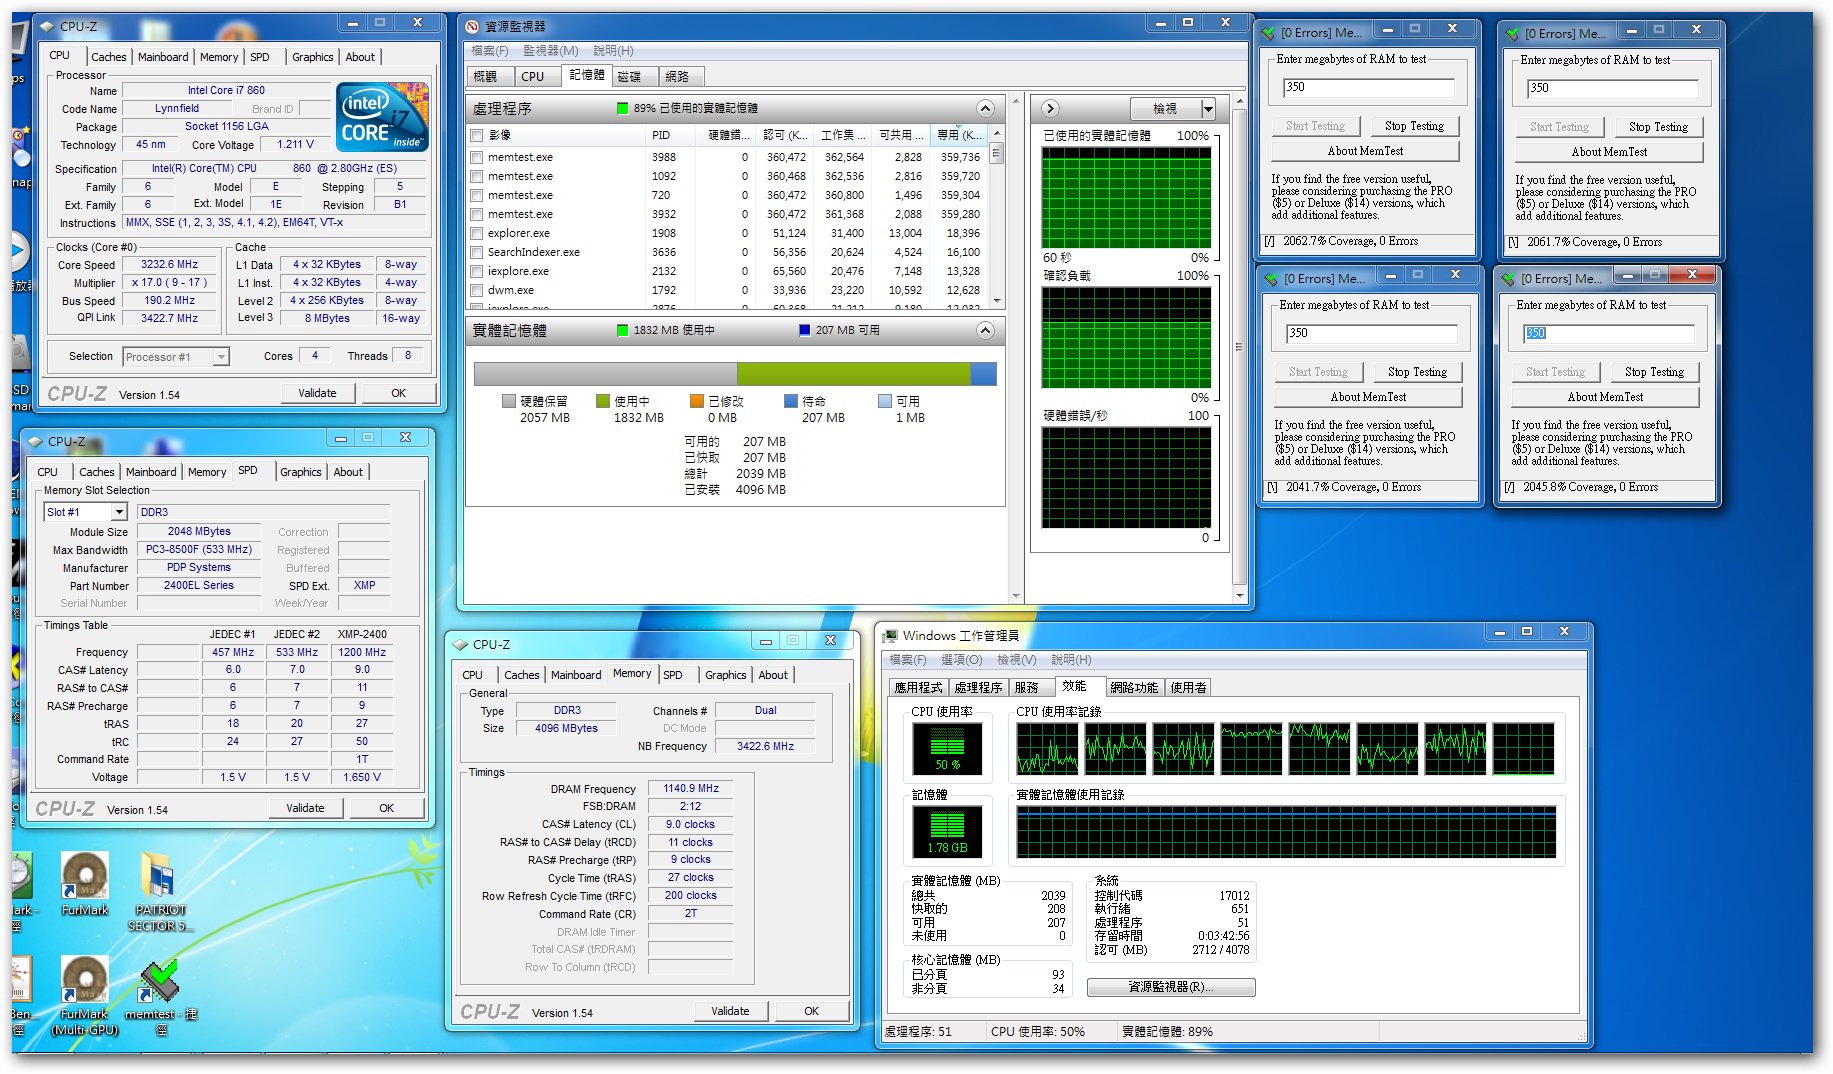Screen dimensions: 1833x1074
Task: Enable the SearchIndexer.exe checkbox
Action: pos(477,253)
